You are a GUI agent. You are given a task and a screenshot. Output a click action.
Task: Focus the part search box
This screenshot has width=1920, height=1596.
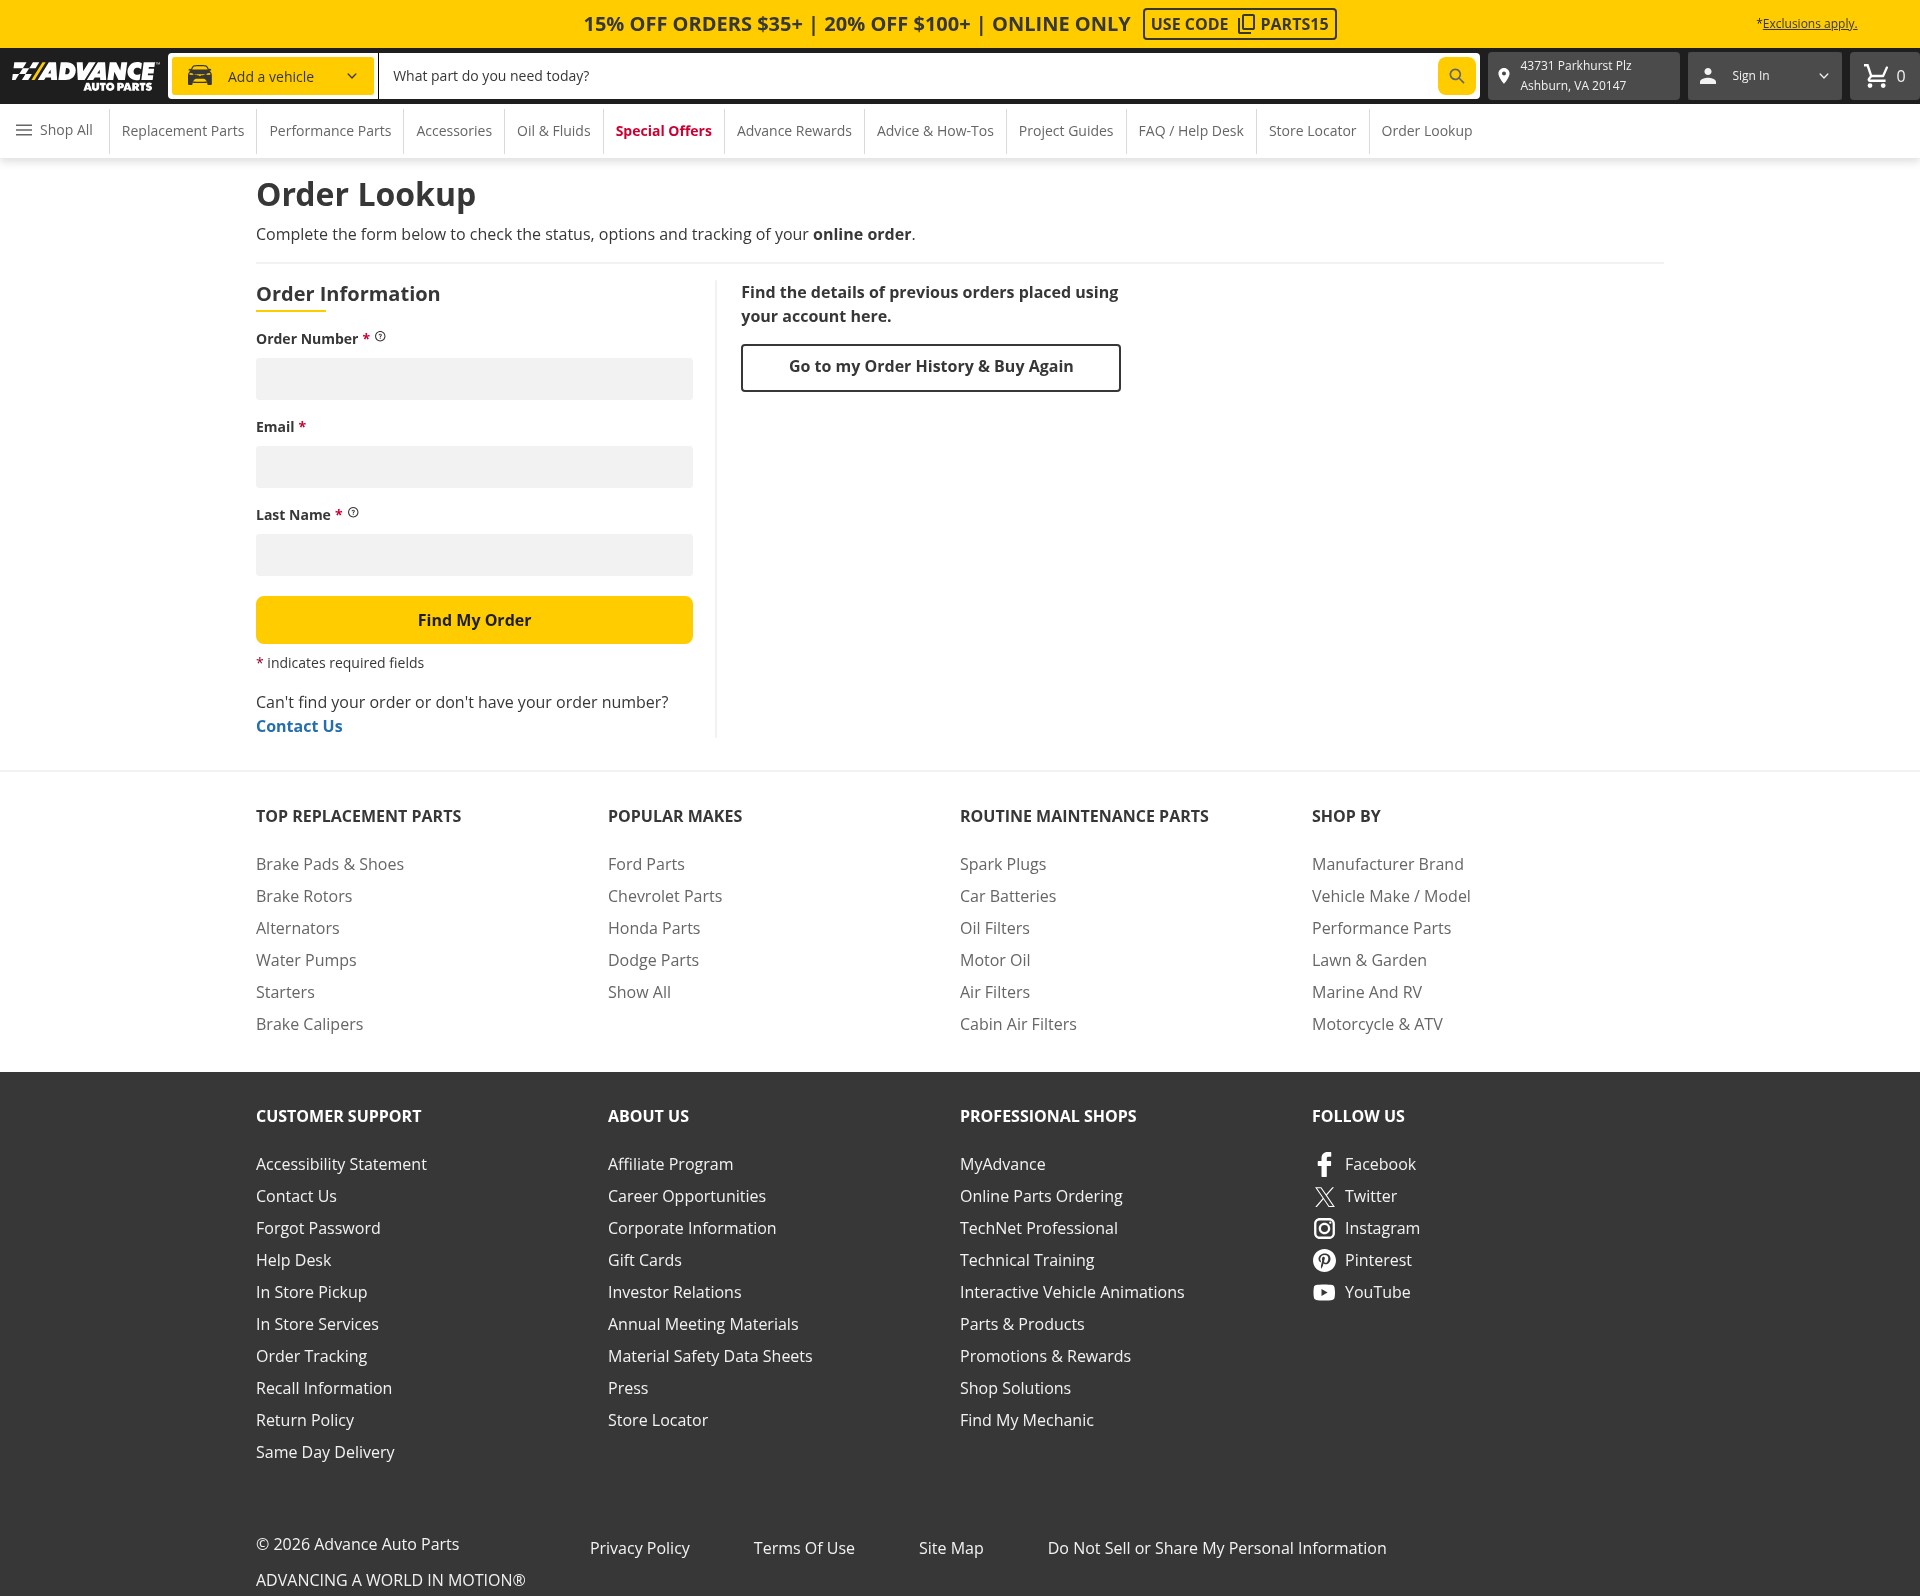(x=908, y=76)
